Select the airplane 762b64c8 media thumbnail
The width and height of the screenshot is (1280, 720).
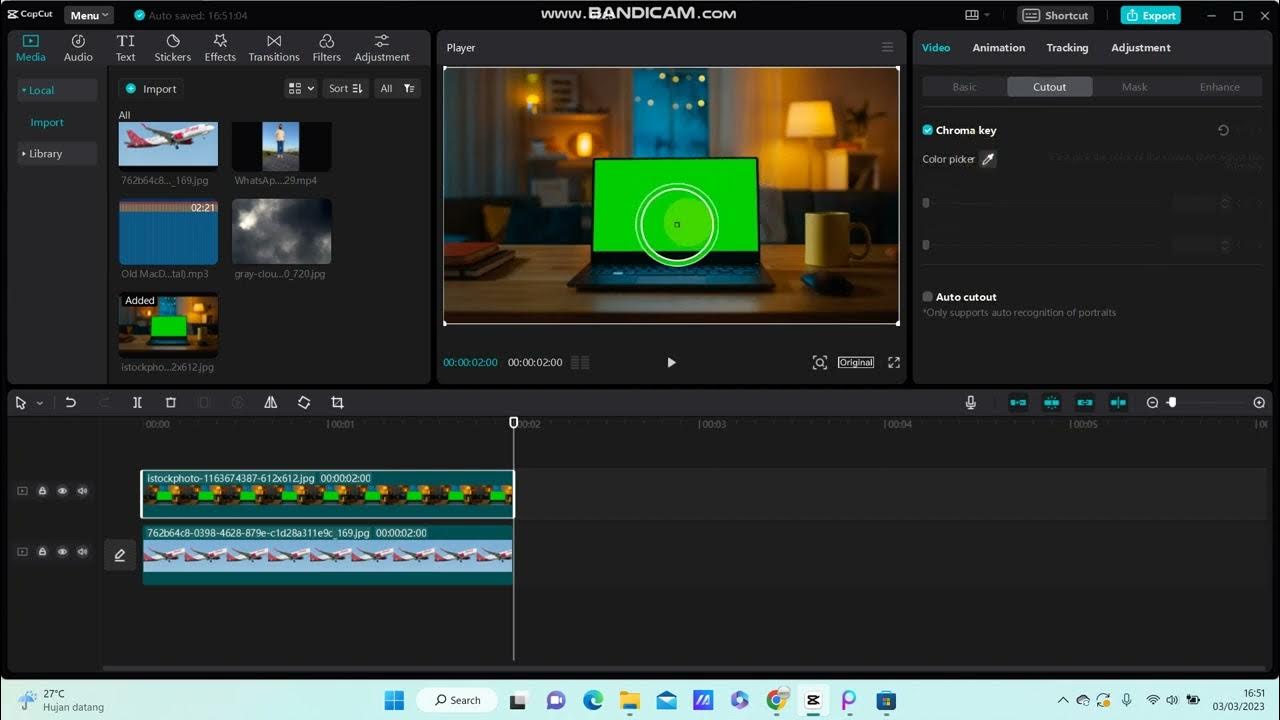click(168, 144)
